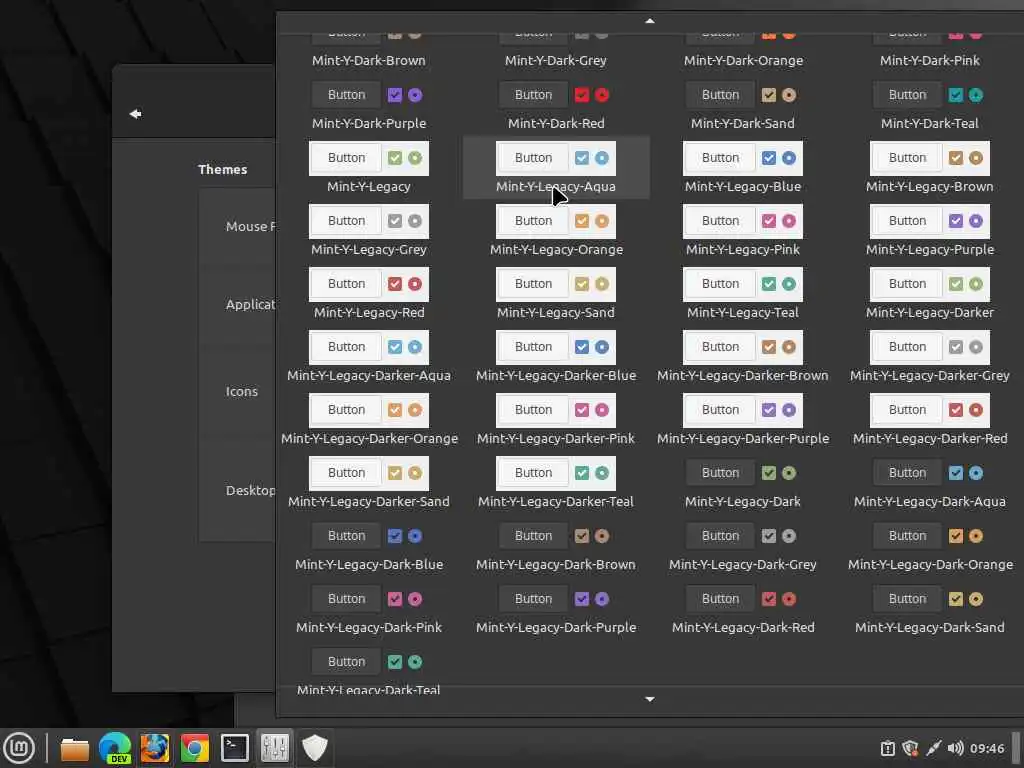Click the red checkbox in Mint-Y-Legacy-Red preview

pos(394,284)
